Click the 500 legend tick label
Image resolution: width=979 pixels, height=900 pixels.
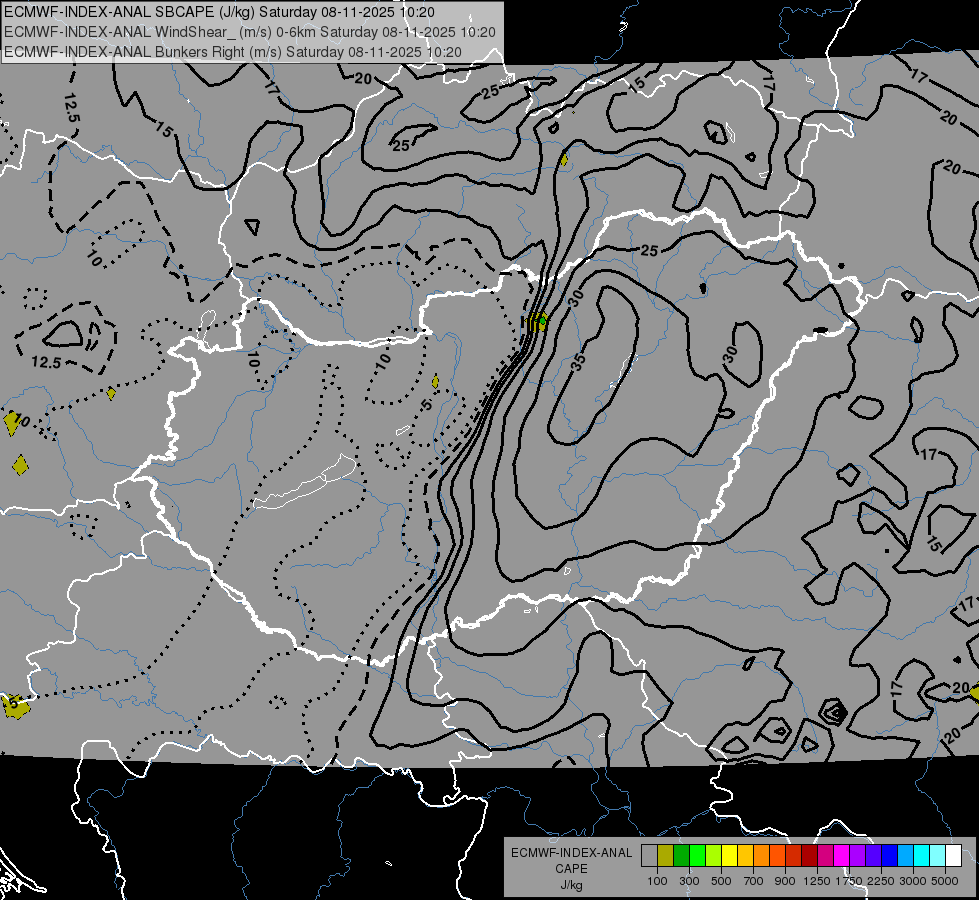pyautogui.click(x=721, y=881)
